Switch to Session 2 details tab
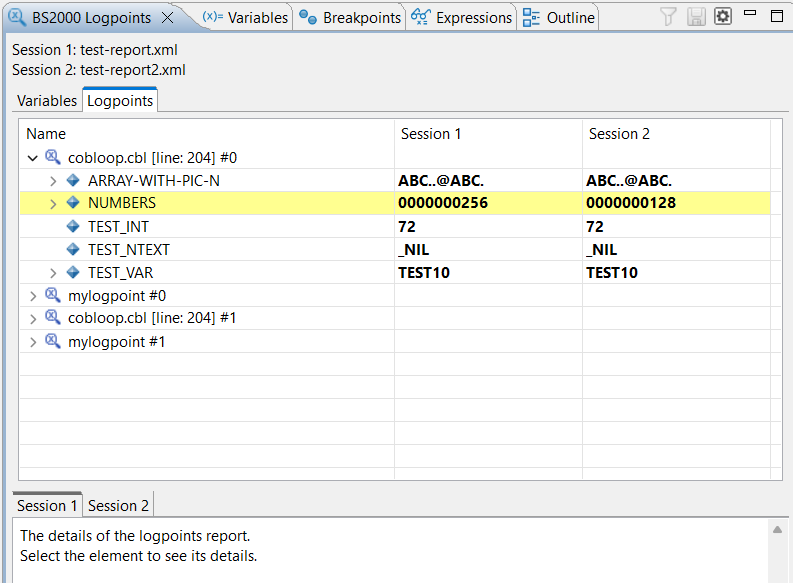The image size is (793, 583). click(119, 506)
